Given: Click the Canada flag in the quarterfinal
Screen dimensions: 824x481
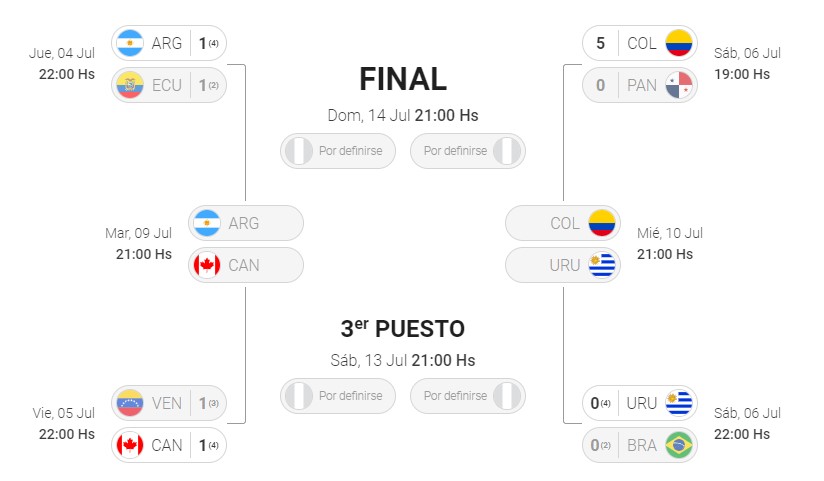Looking at the screenshot, I should [130, 445].
